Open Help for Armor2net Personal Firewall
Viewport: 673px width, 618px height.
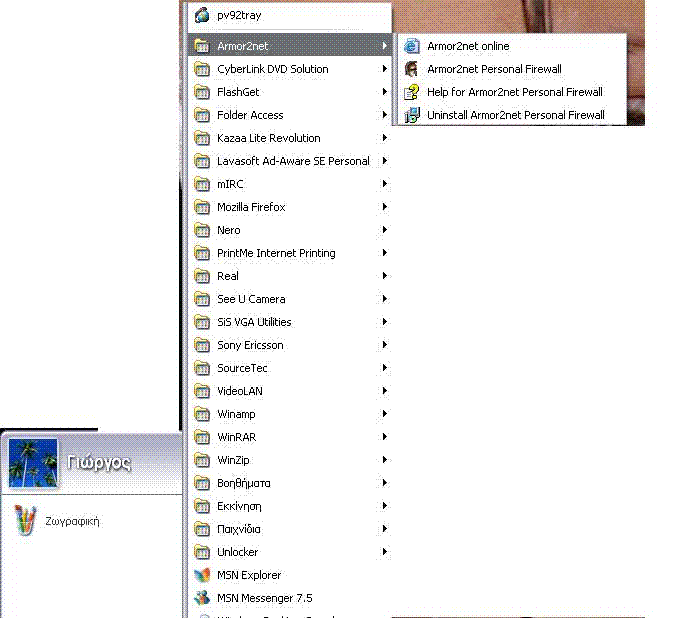[x=512, y=92]
